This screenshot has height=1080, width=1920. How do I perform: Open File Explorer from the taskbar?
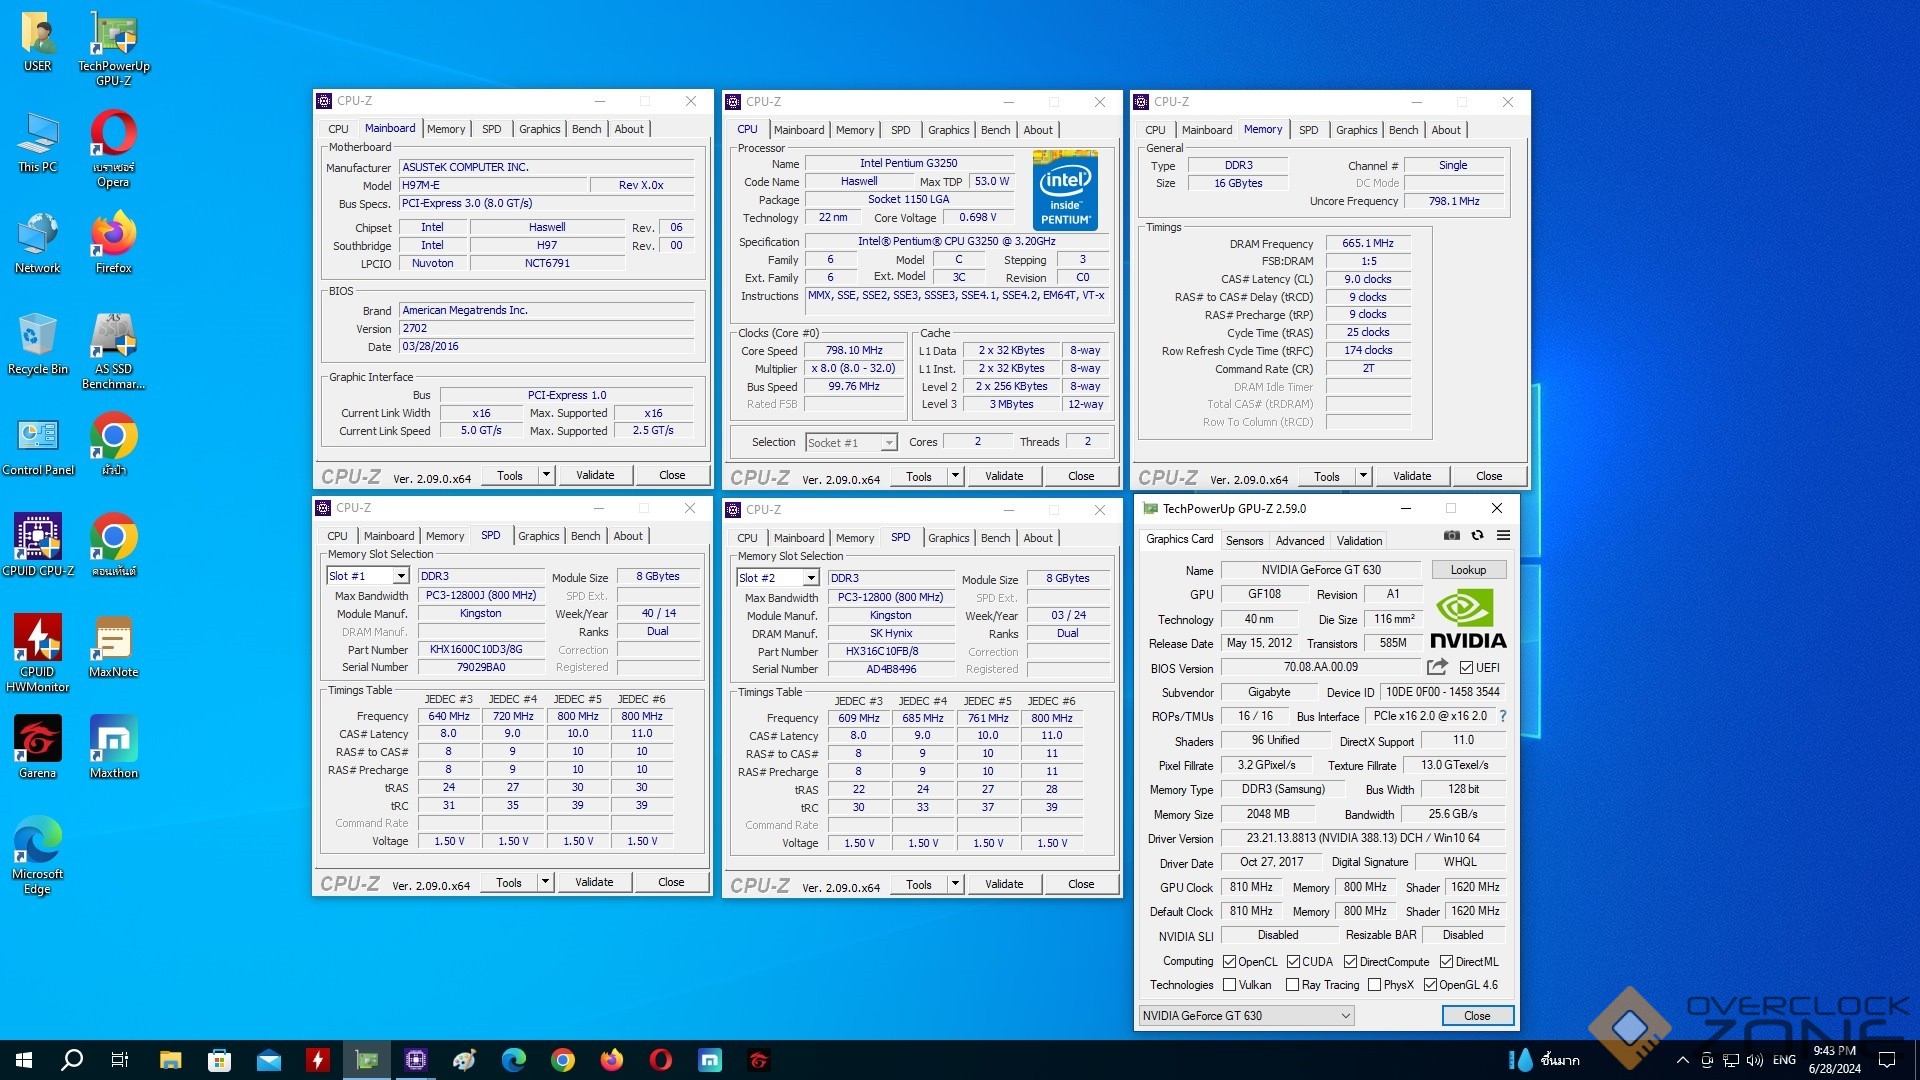pos(170,1060)
